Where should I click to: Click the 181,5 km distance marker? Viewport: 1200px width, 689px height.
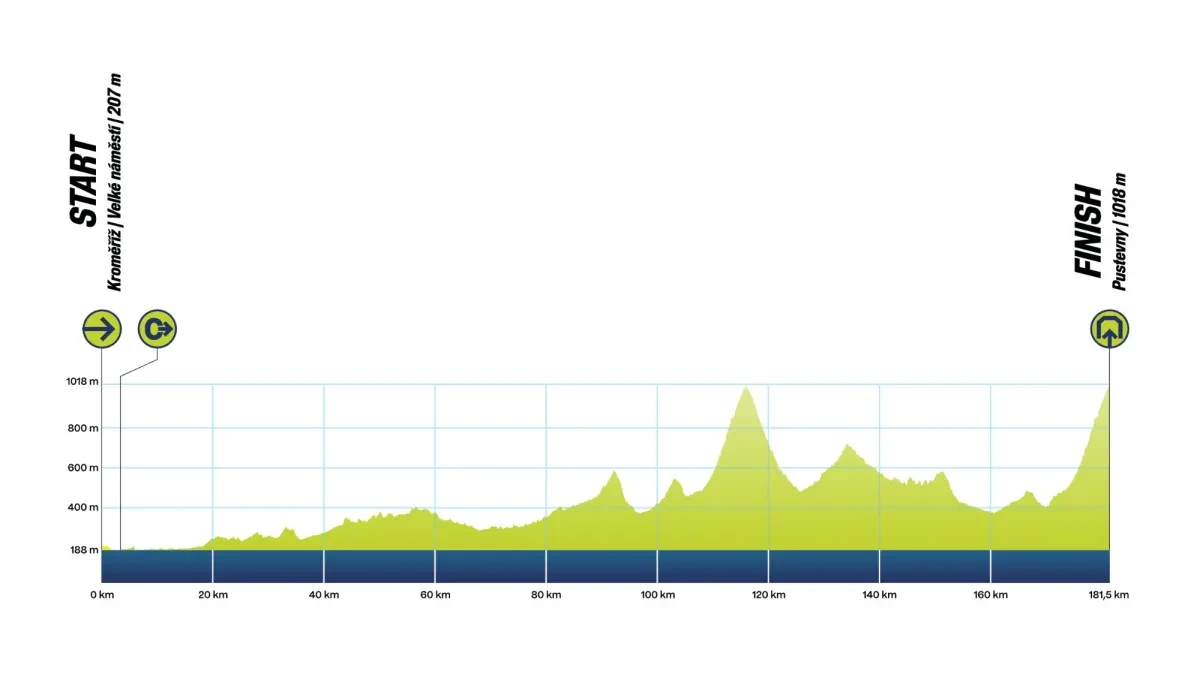pyautogui.click(x=1107, y=595)
